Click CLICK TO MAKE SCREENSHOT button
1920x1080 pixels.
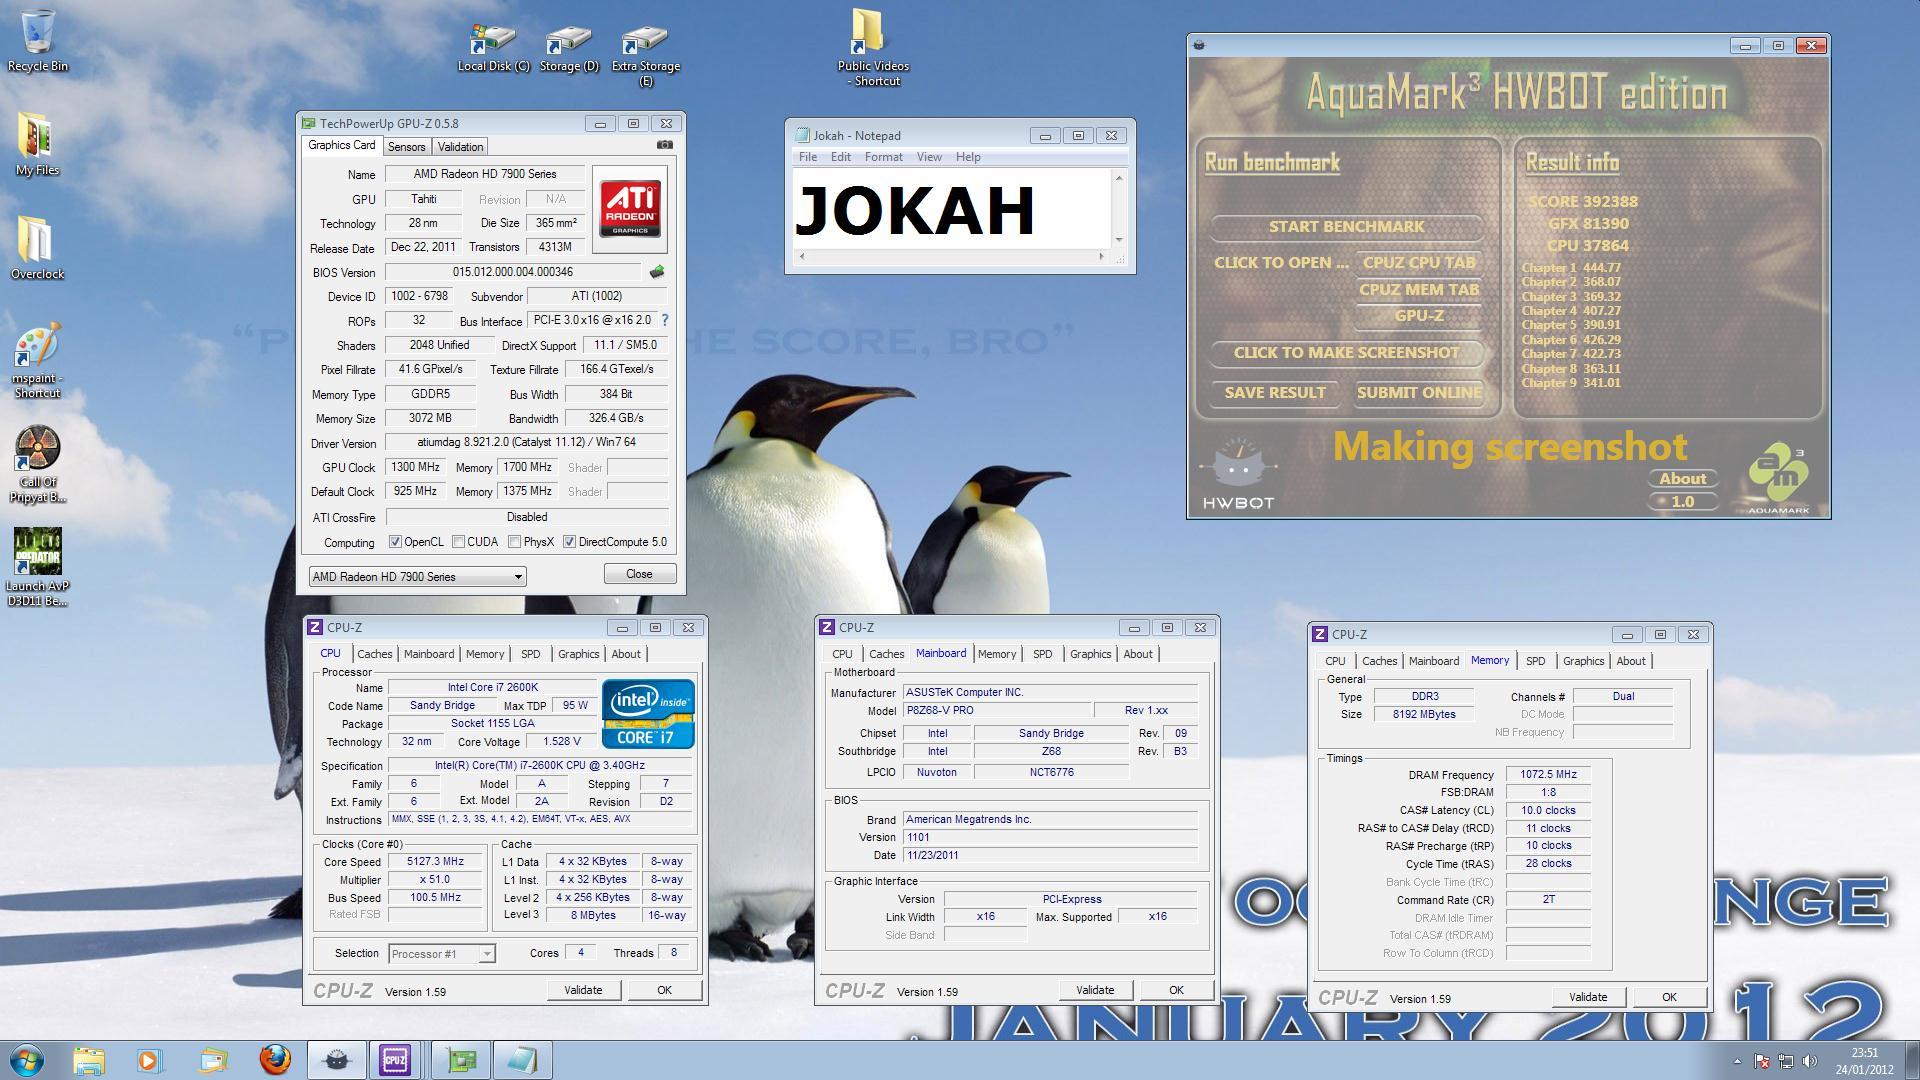pyautogui.click(x=1346, y=353)
